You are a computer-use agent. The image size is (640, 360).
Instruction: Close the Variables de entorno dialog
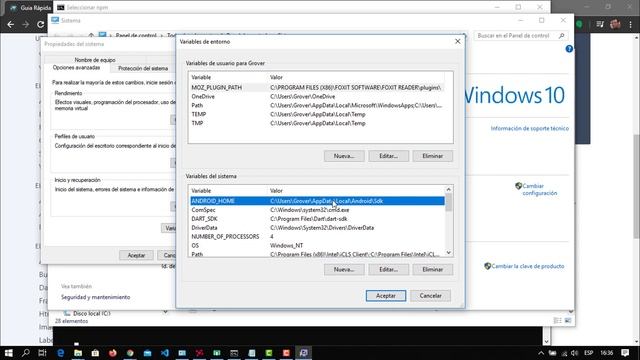point(458,41)
